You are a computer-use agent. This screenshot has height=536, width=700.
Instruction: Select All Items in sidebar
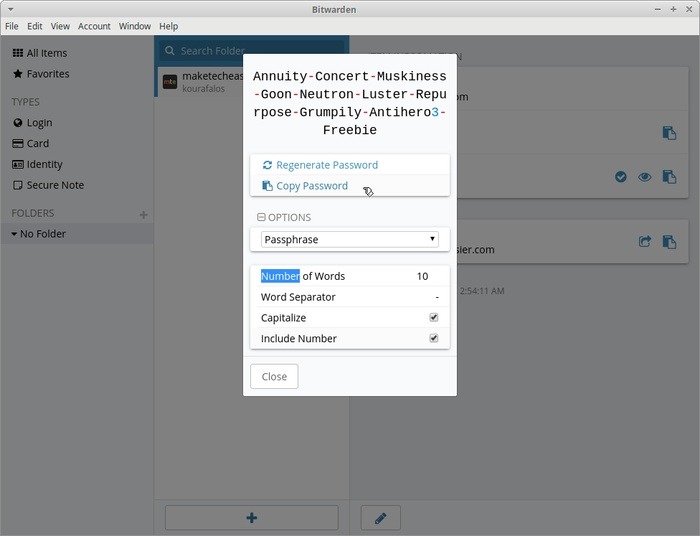coord(40,53)
